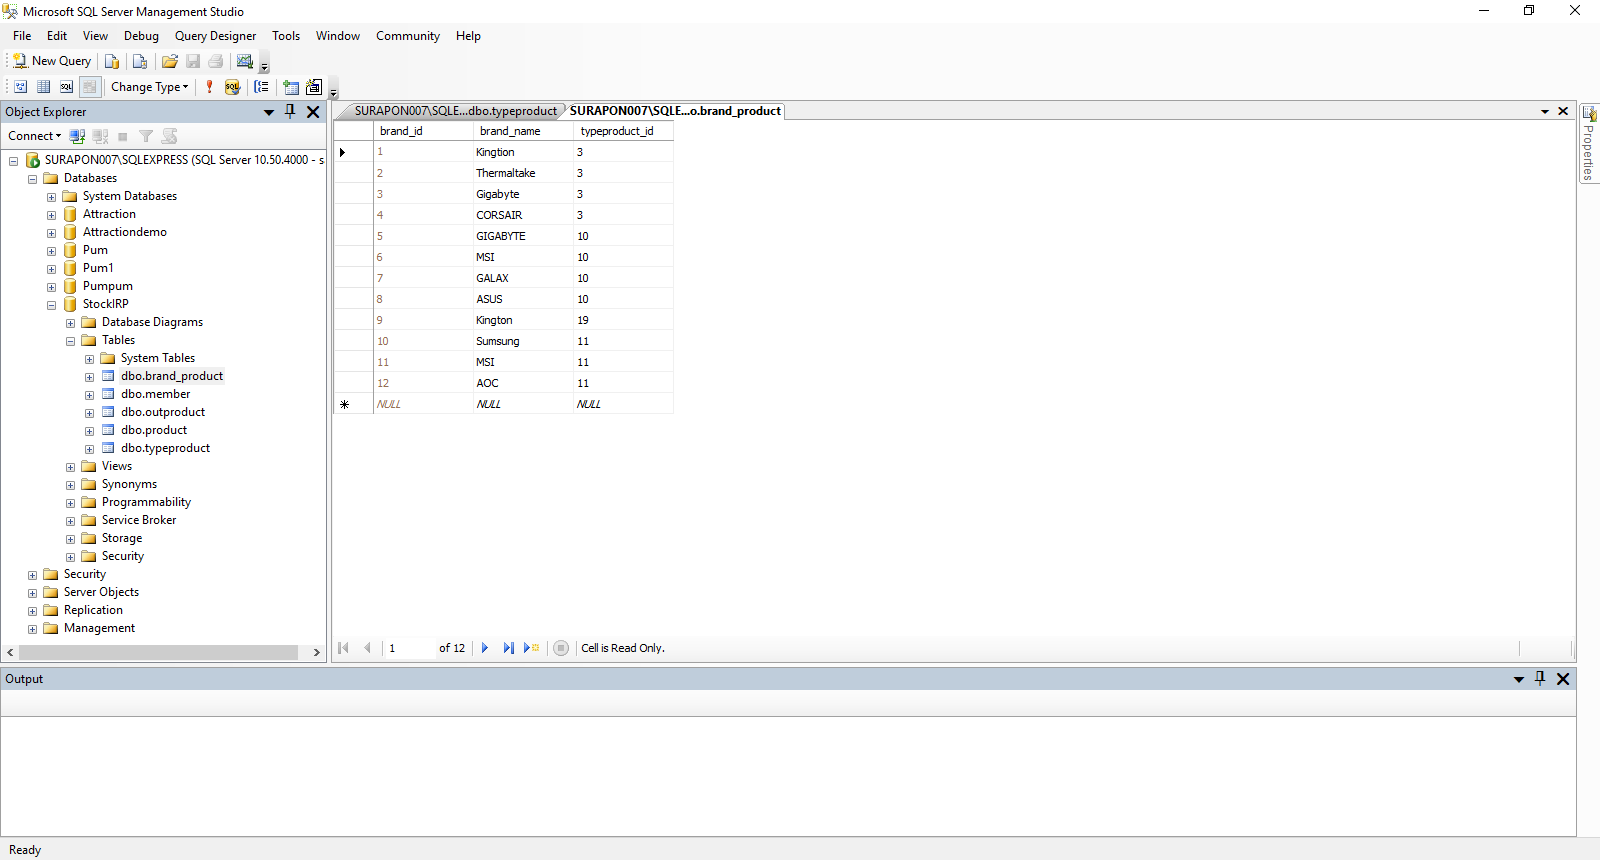
Task: Open the Help menu
Action: tap(468, 36)
